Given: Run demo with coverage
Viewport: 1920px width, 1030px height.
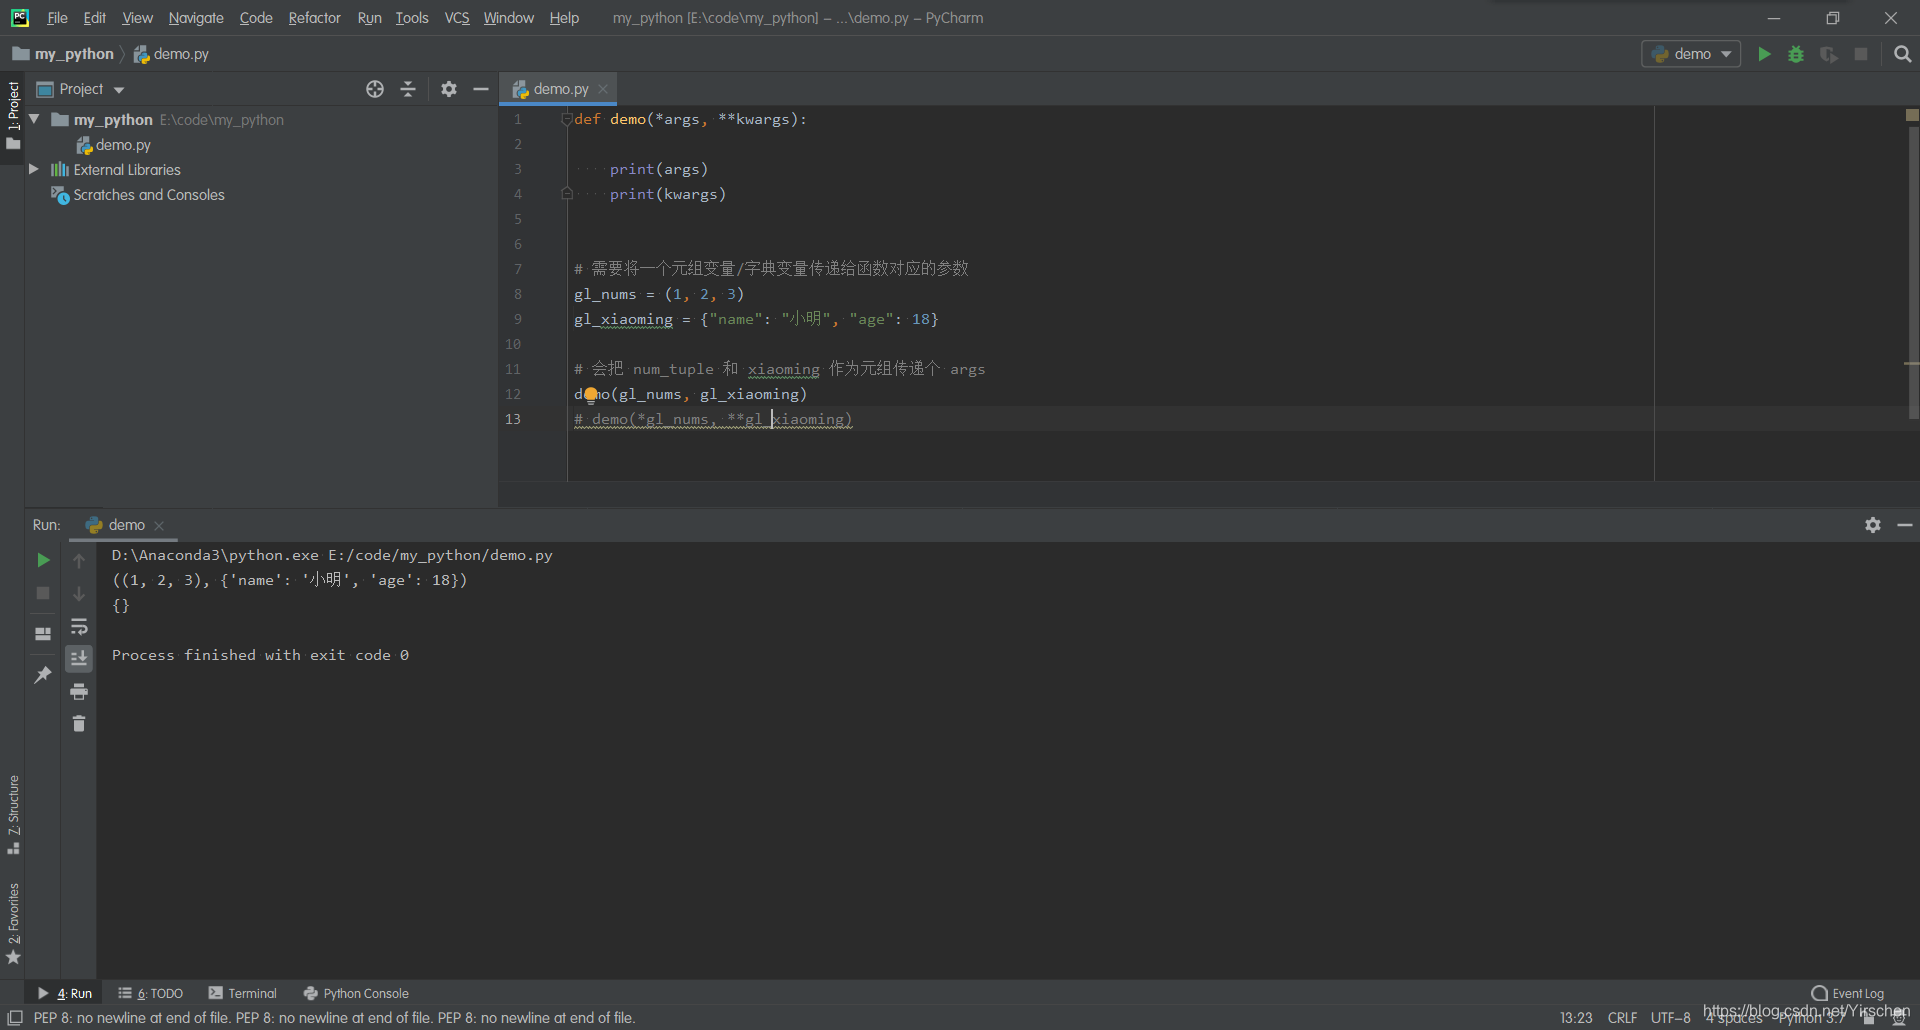Looking at the screenshot, I should click(x=1829, y=54).
